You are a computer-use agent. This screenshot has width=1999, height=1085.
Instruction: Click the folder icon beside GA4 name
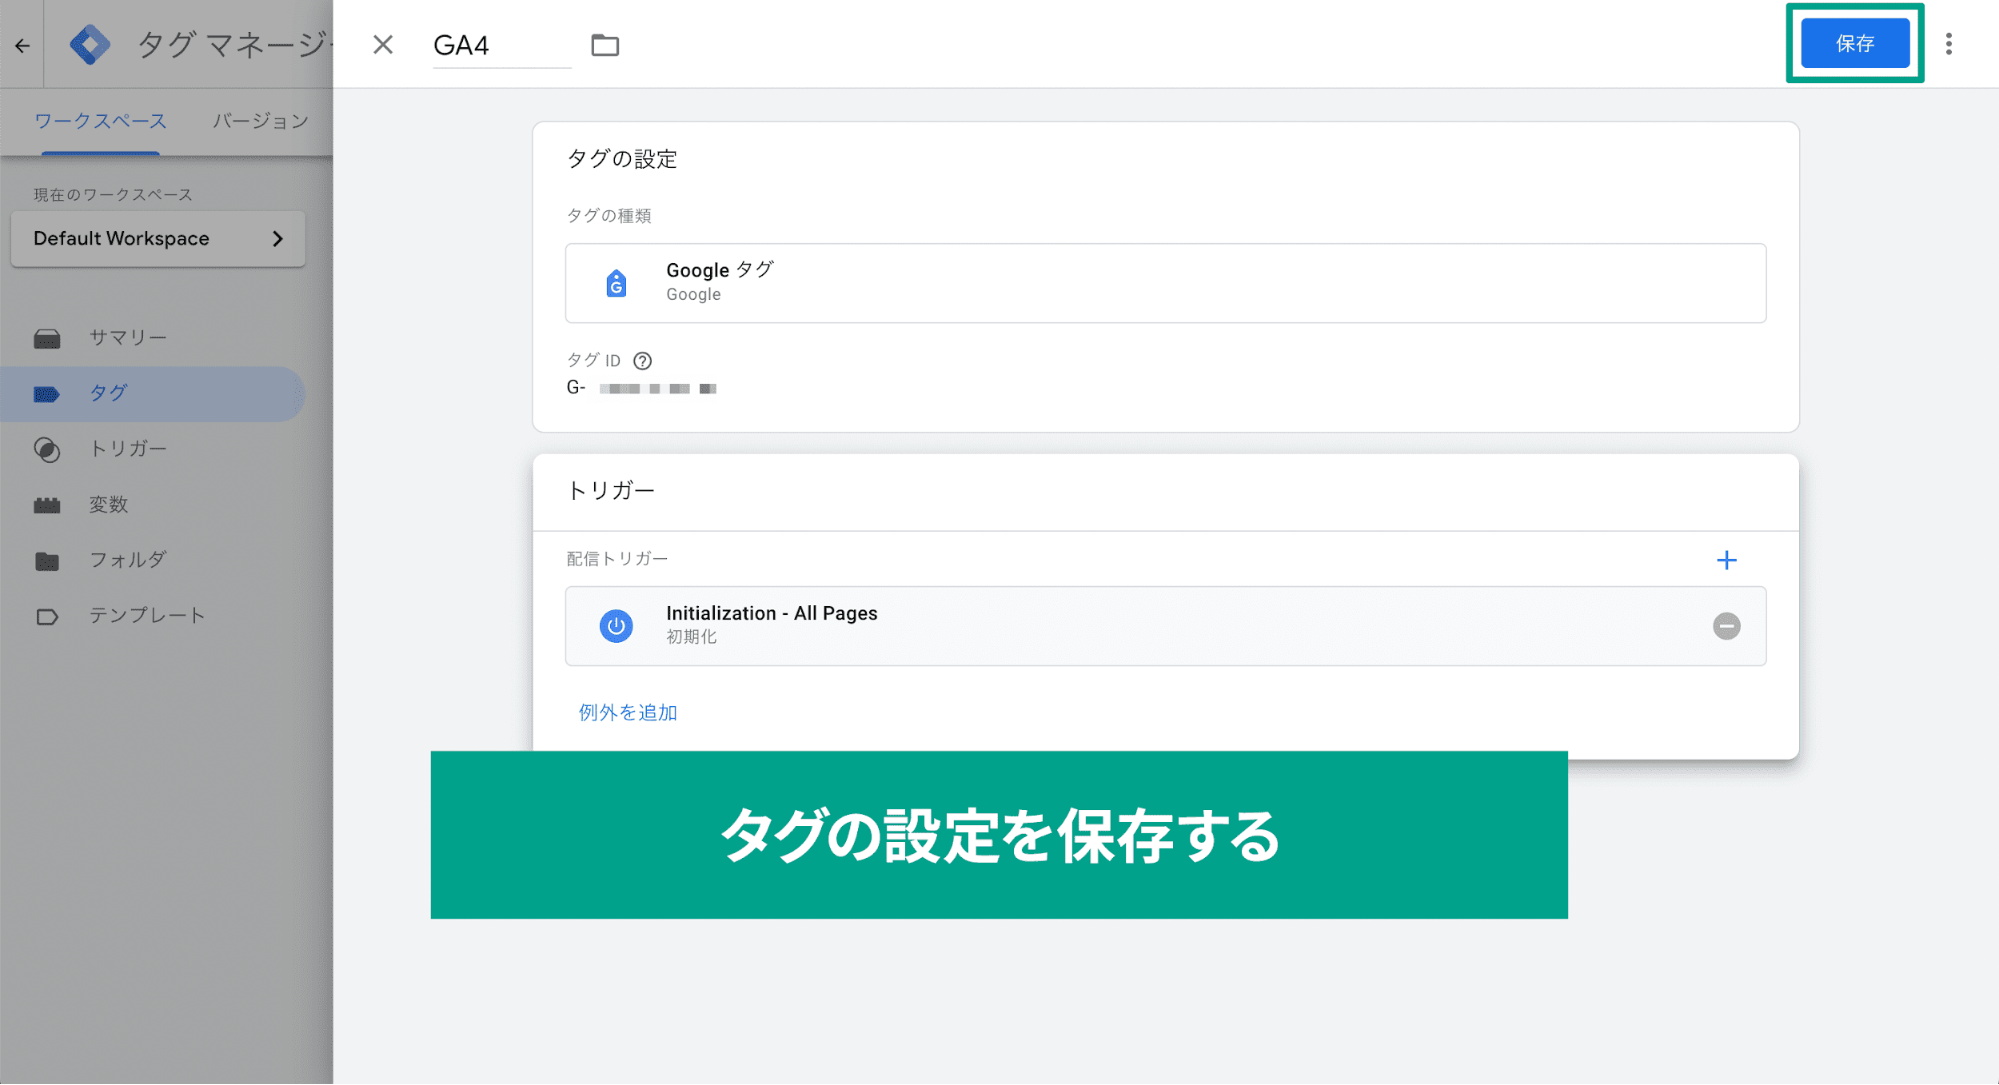pyautogui.click(x=605, y=45)
